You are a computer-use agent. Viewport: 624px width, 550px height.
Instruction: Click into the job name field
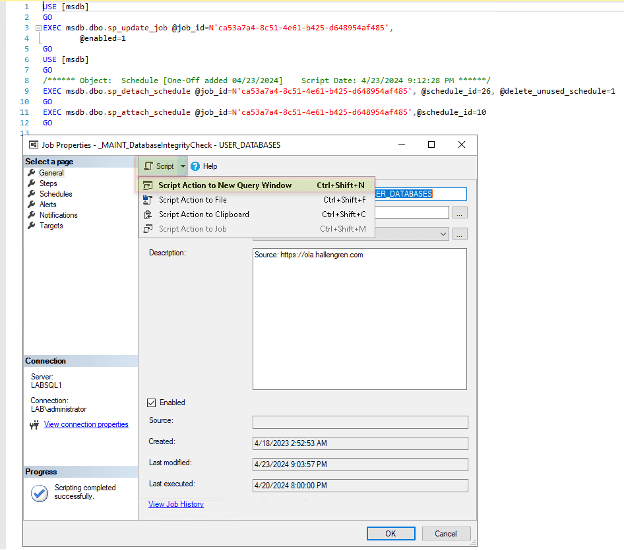420,194
